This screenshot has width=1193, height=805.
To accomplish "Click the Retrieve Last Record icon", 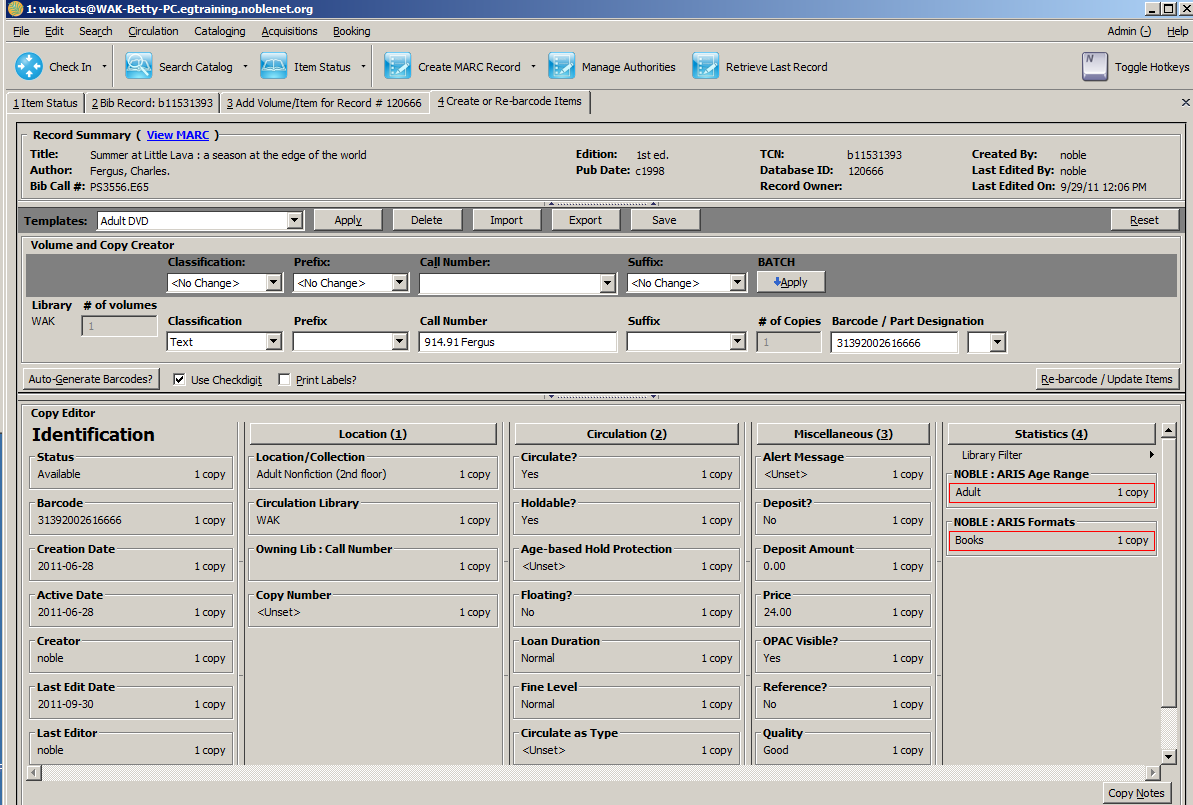I will (x=705, y=67).
